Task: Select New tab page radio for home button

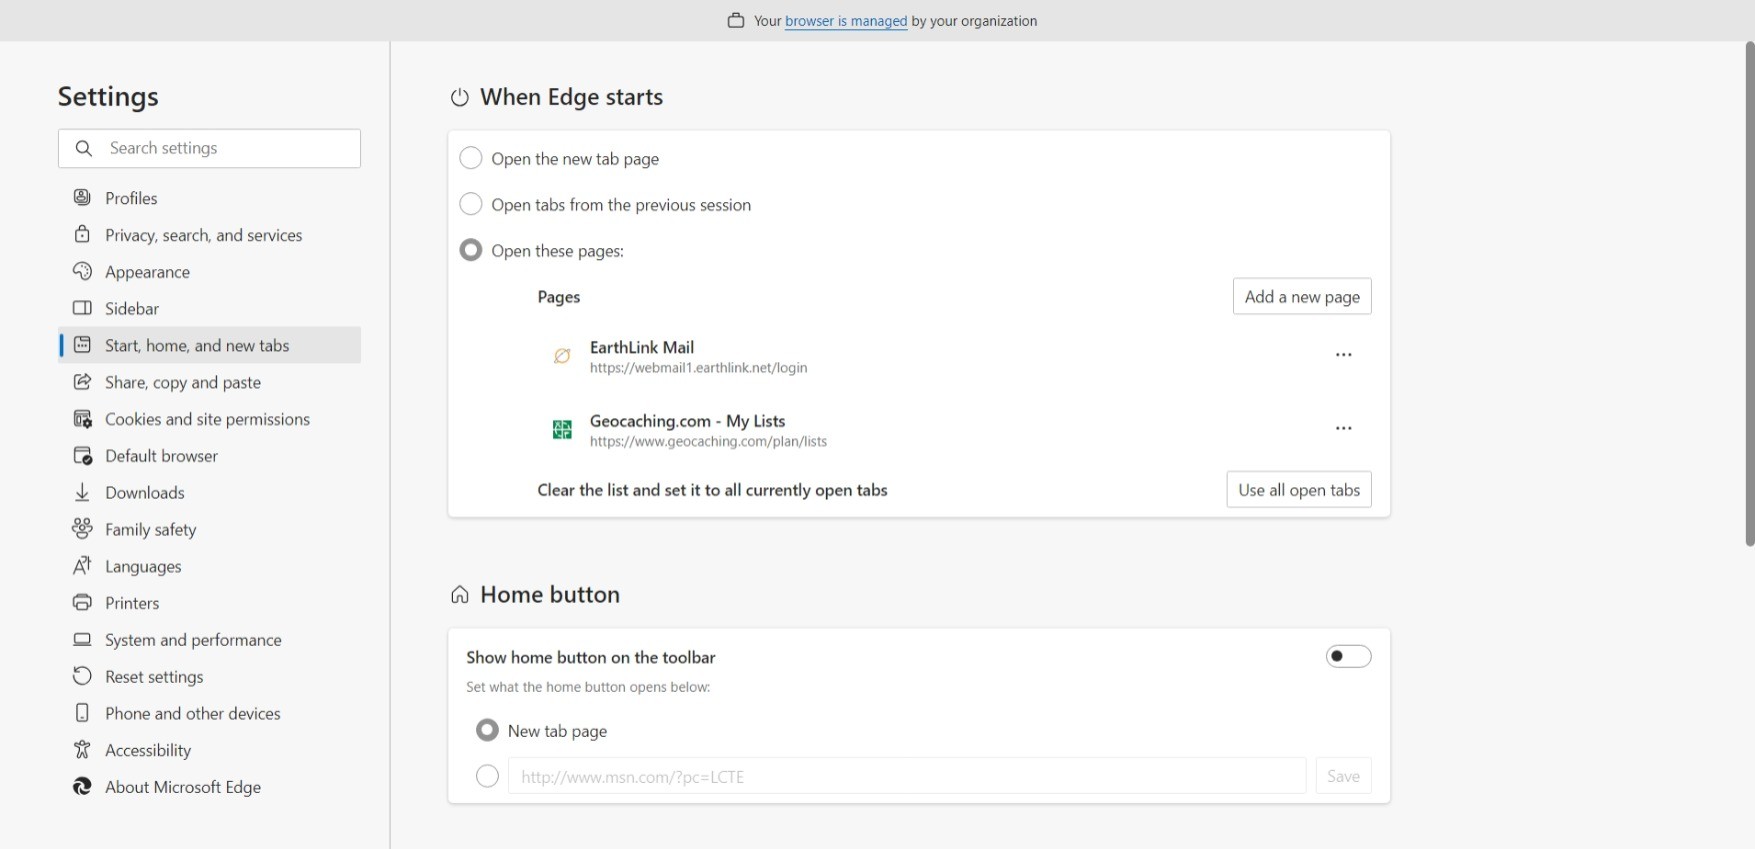Action: 487,730
